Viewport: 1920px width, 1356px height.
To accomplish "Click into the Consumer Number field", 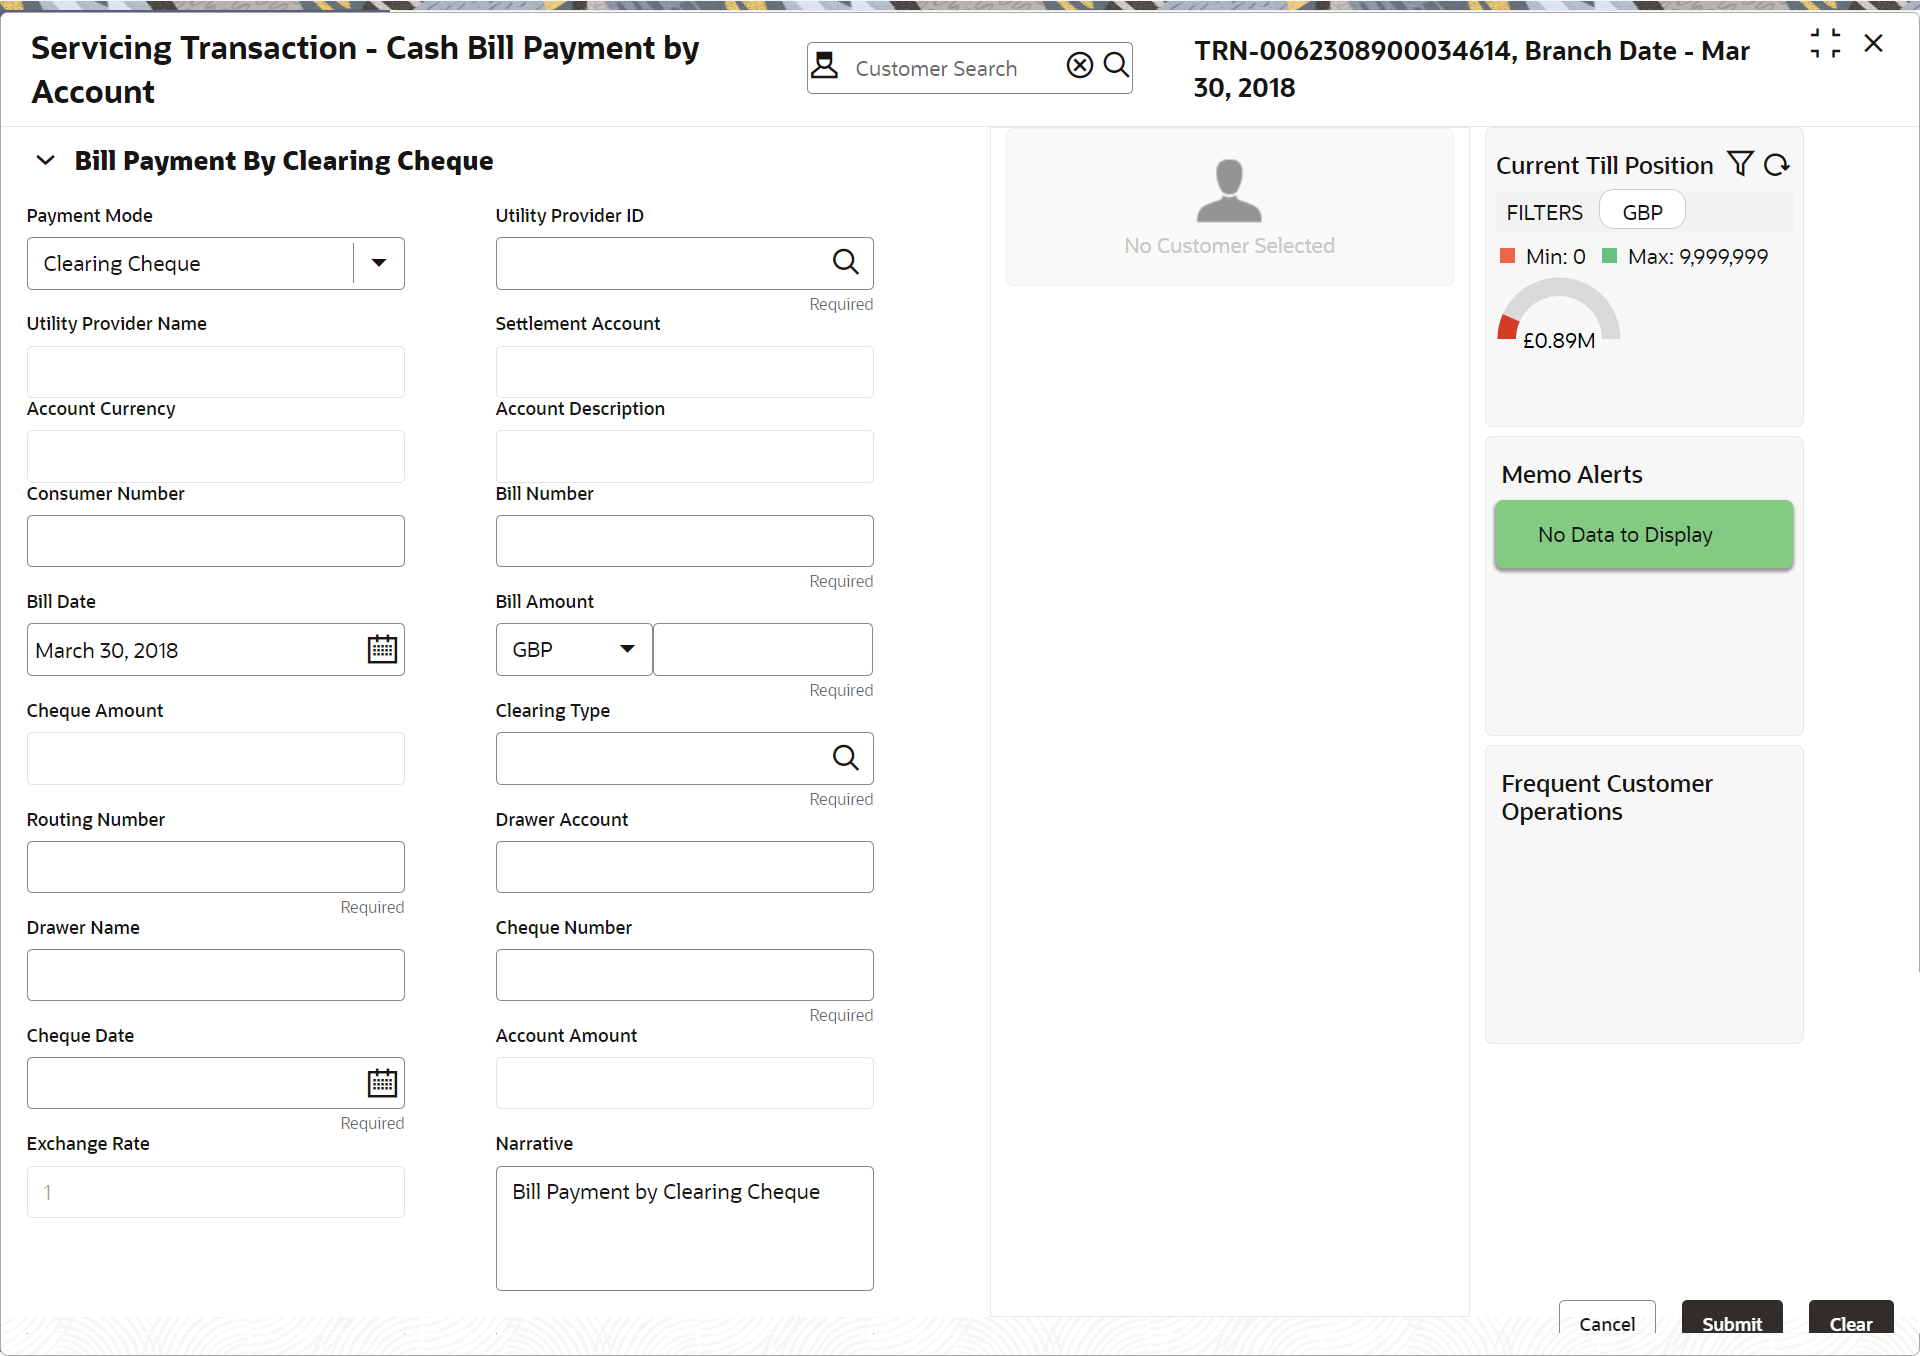I will tap(216, 541).
